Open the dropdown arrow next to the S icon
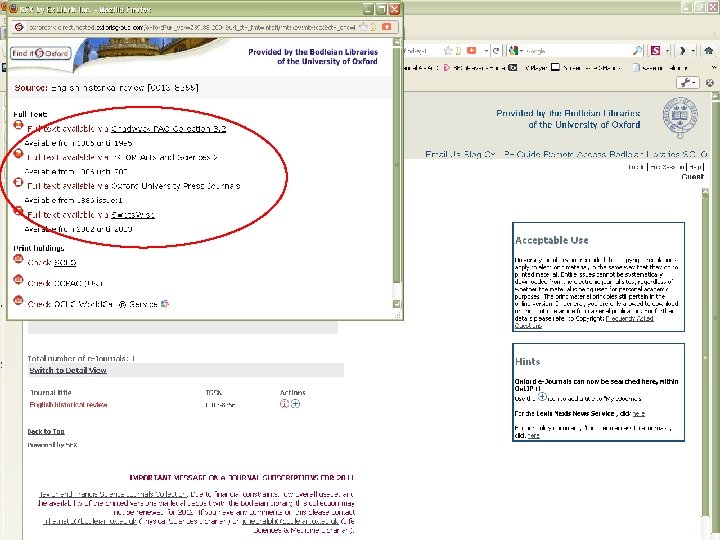 pos(667,51)
